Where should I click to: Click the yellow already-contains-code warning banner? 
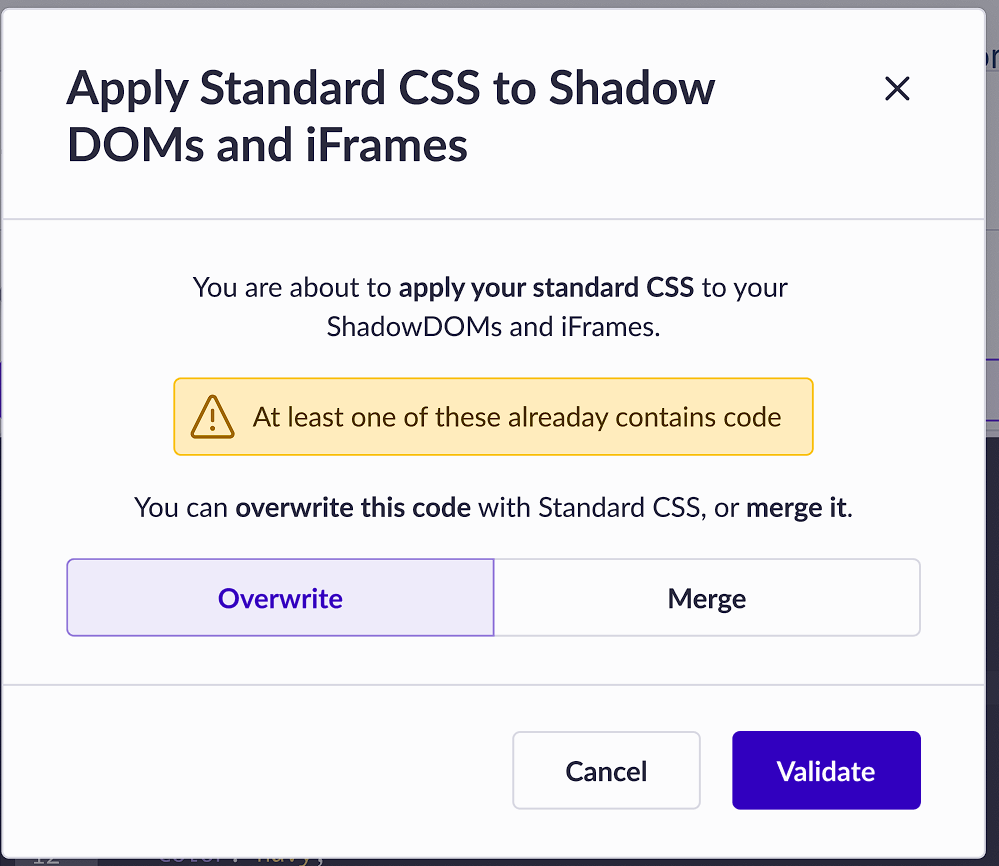[493, 417]
